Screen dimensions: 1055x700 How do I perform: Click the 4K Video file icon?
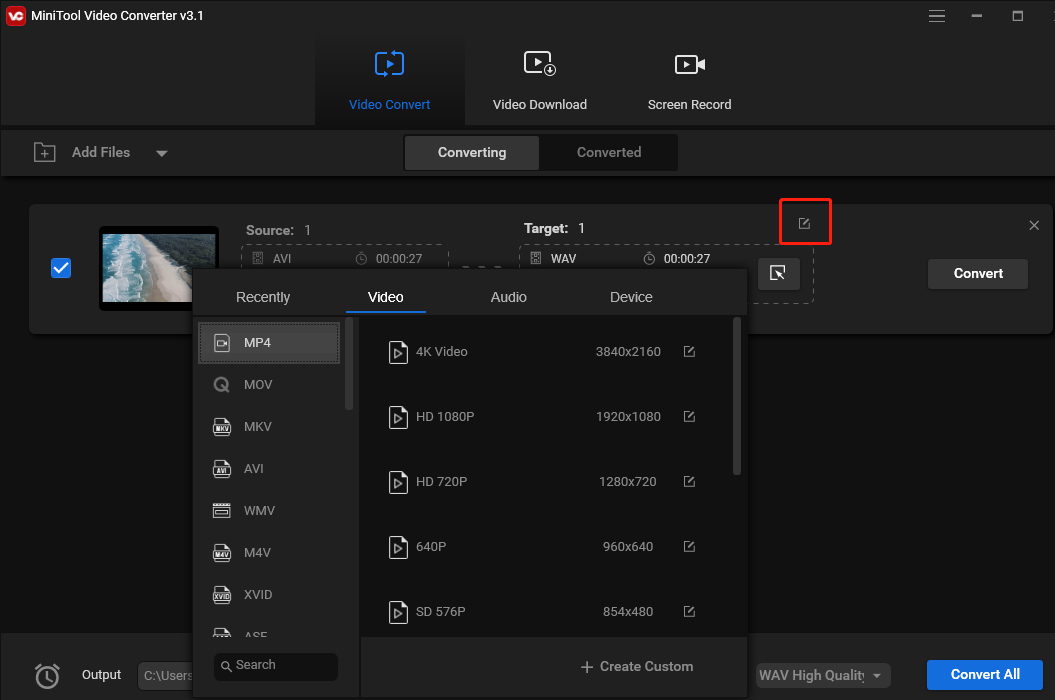click(x=398, y=352)
